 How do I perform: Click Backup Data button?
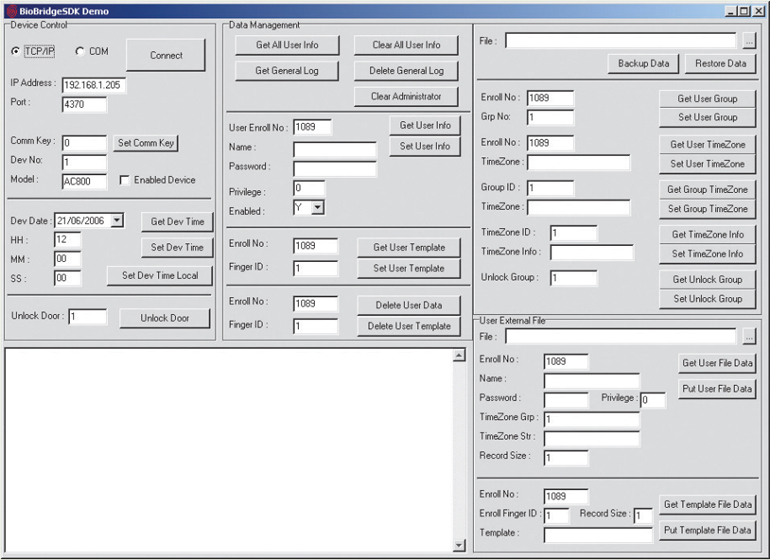click(644, 63)
